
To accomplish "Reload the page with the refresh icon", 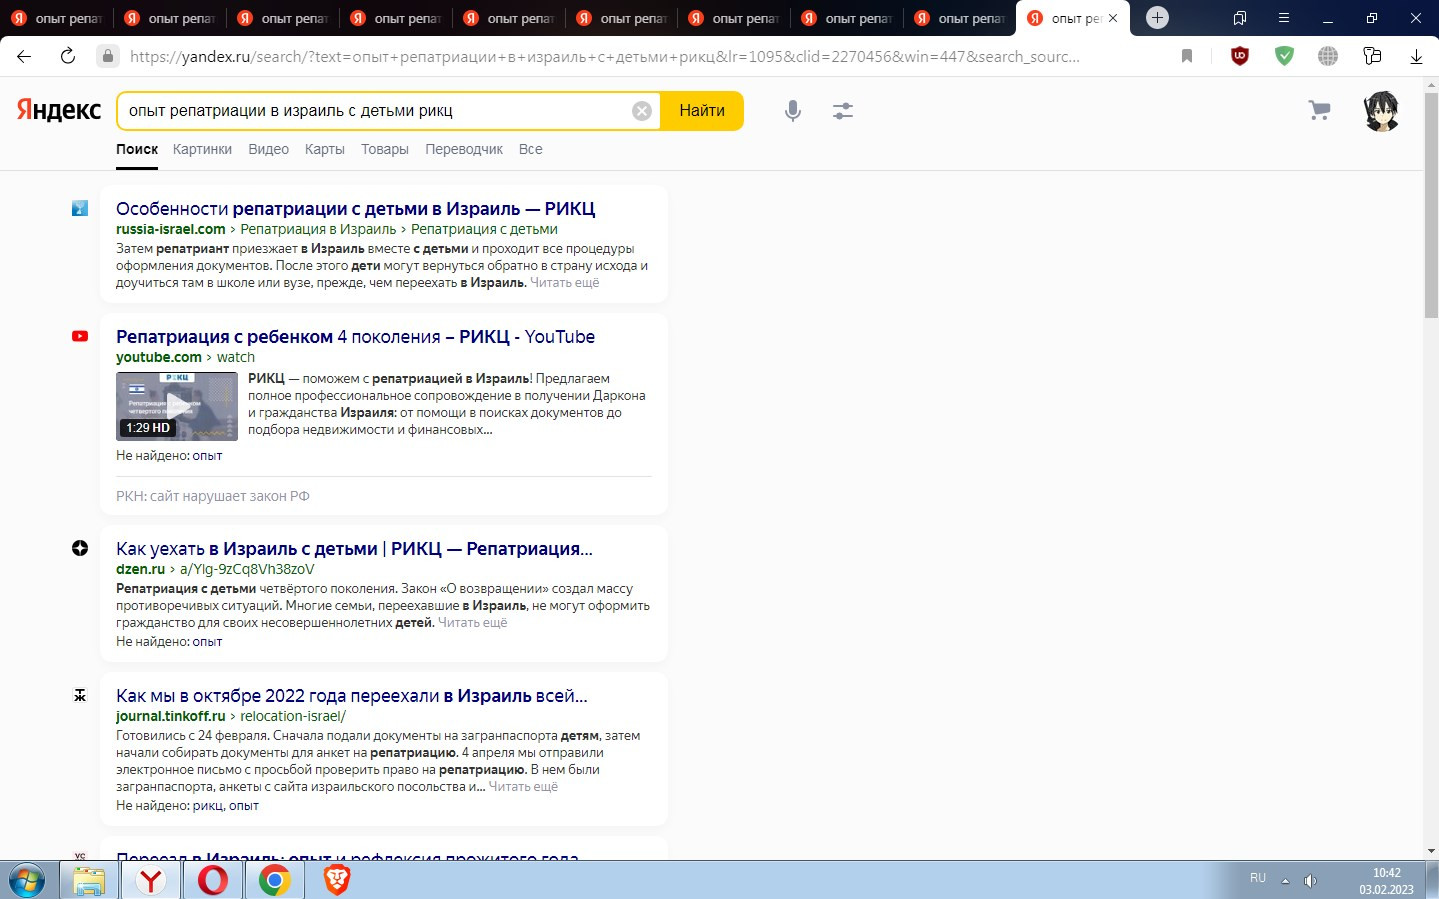I will pyautogui.click(x=68, y=56).
